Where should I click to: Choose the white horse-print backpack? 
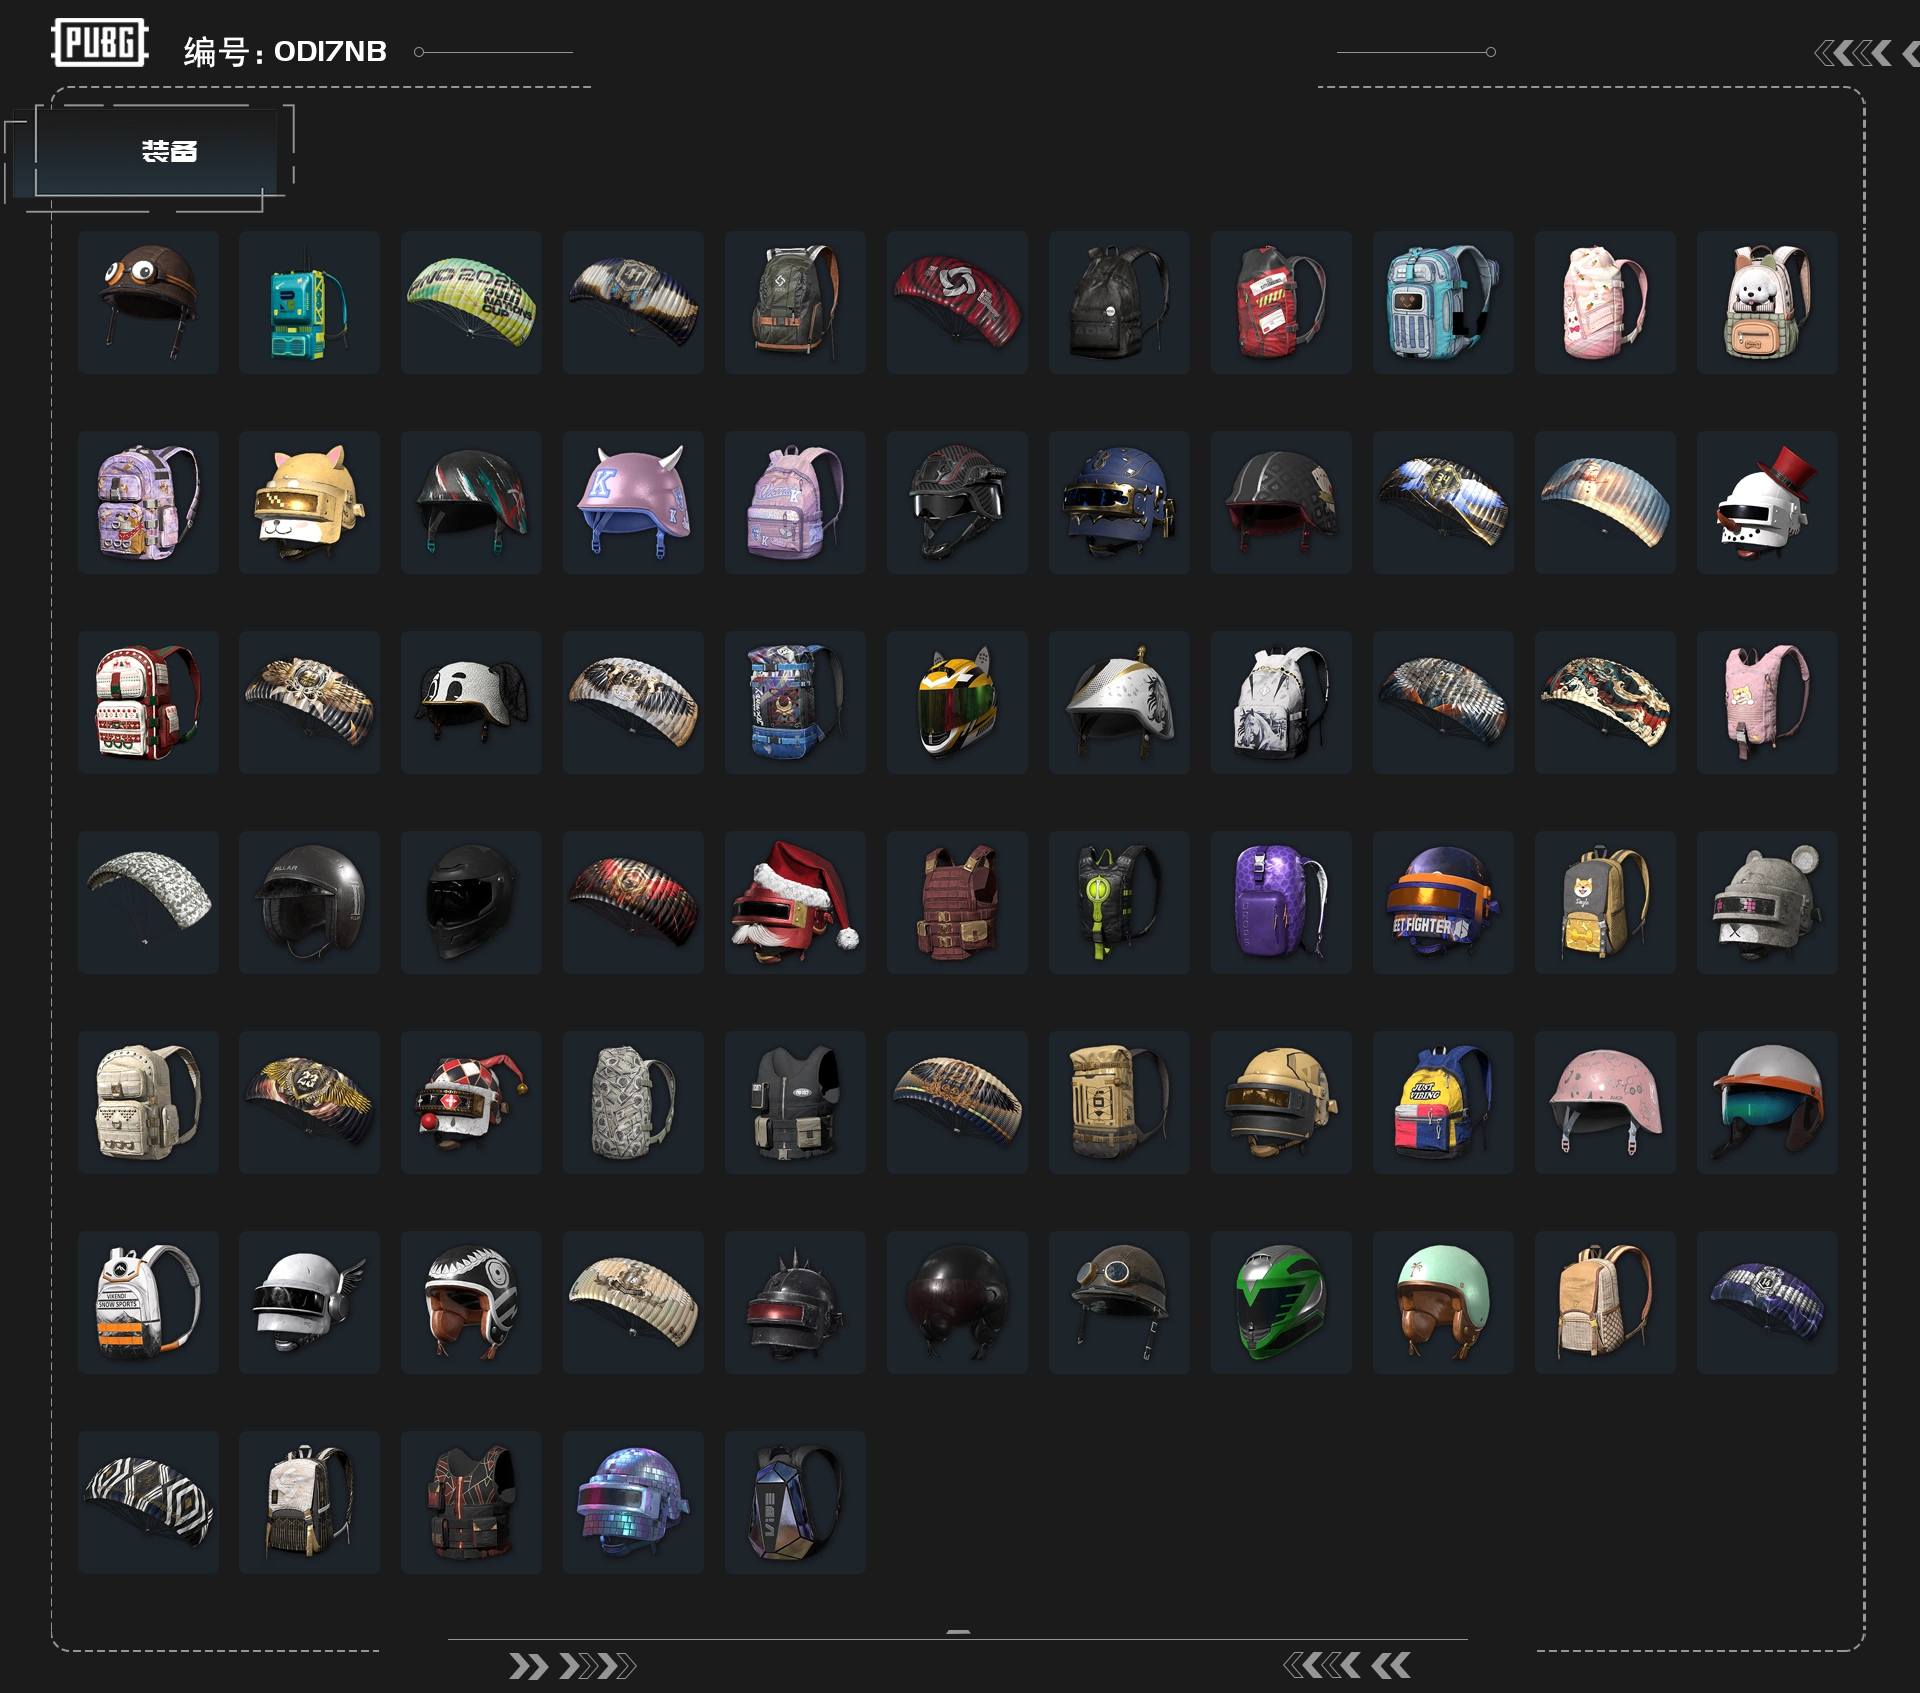(x=1281, y=702)
